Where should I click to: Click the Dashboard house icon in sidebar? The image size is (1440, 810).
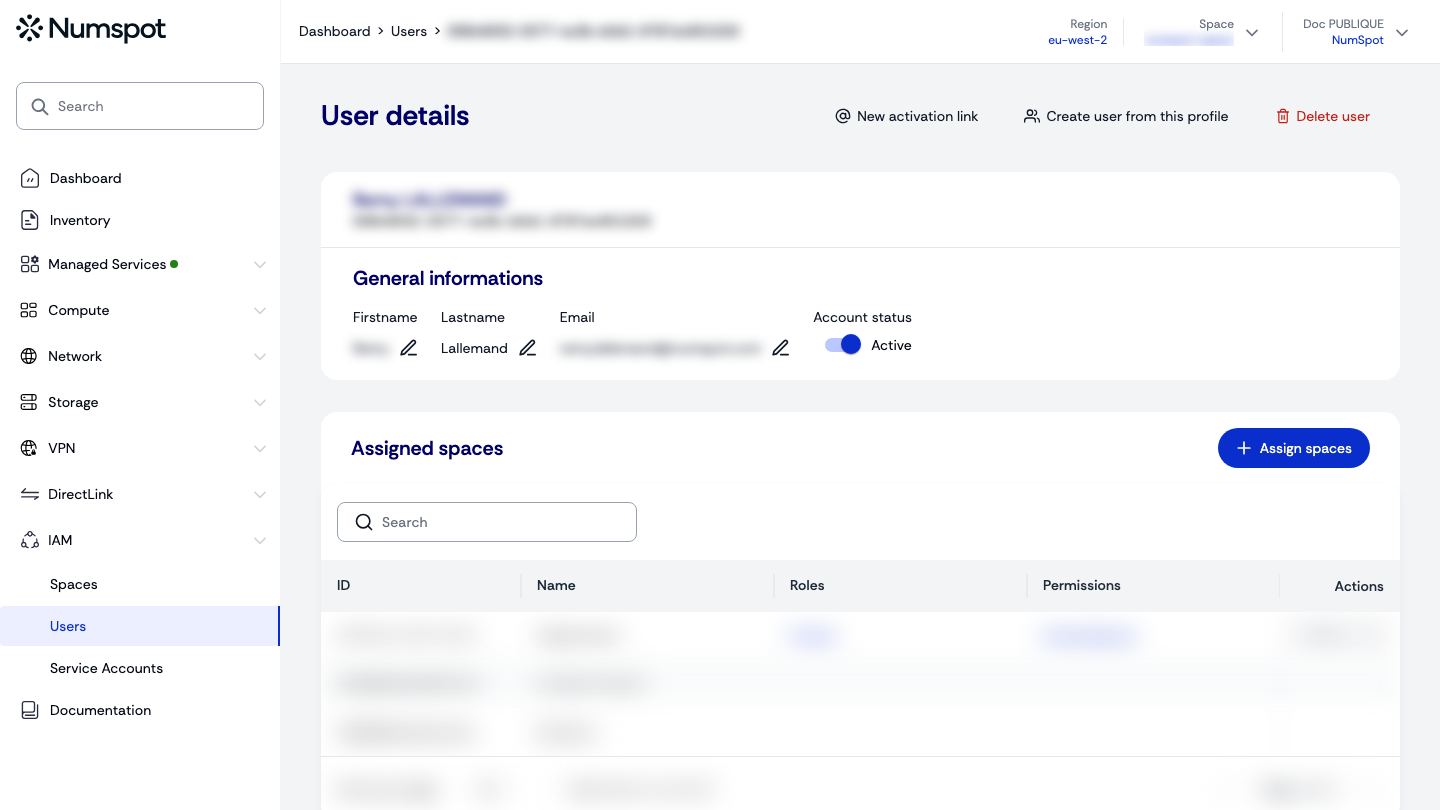coord(29,178)
